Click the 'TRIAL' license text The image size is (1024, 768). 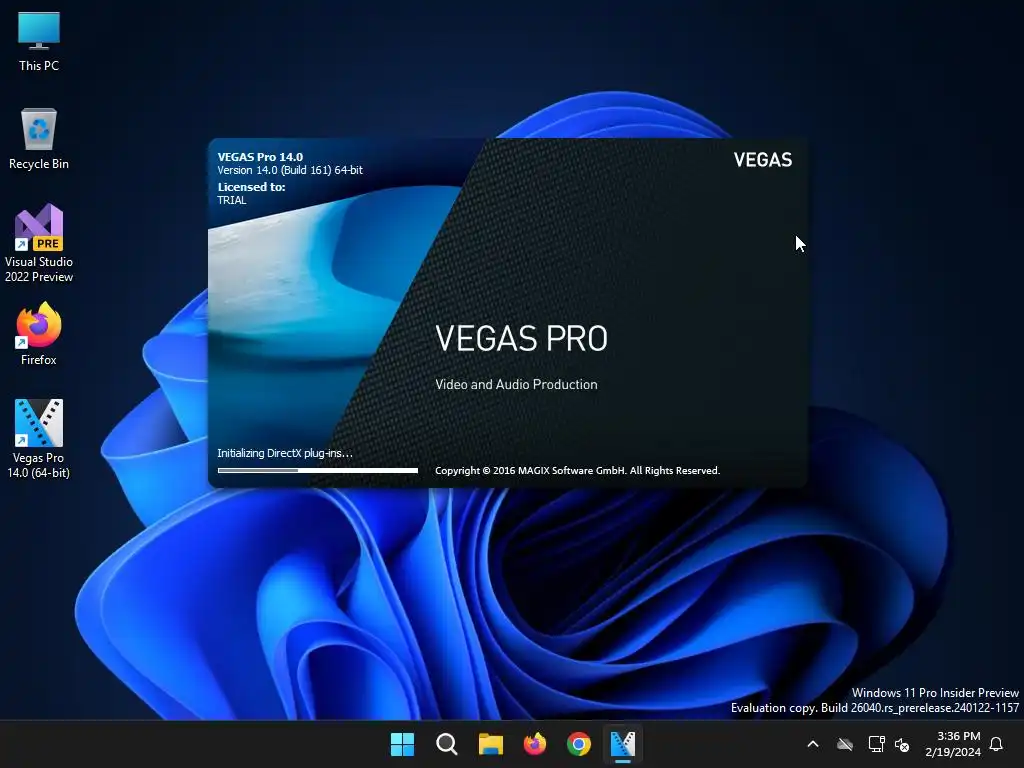(x=232, y=200)
